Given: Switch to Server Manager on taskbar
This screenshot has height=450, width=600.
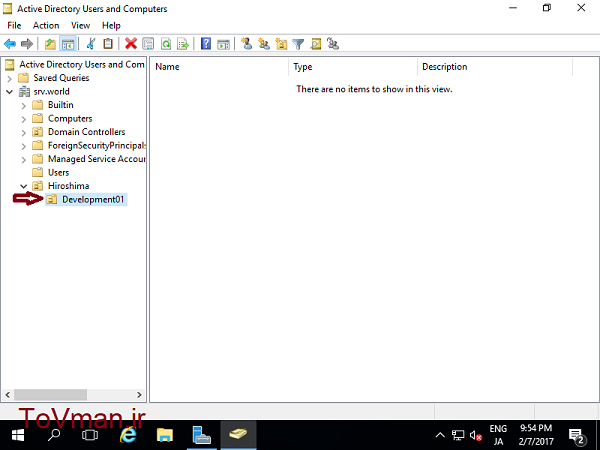Looking at the screenshot, I should click(x=202, y=435).
